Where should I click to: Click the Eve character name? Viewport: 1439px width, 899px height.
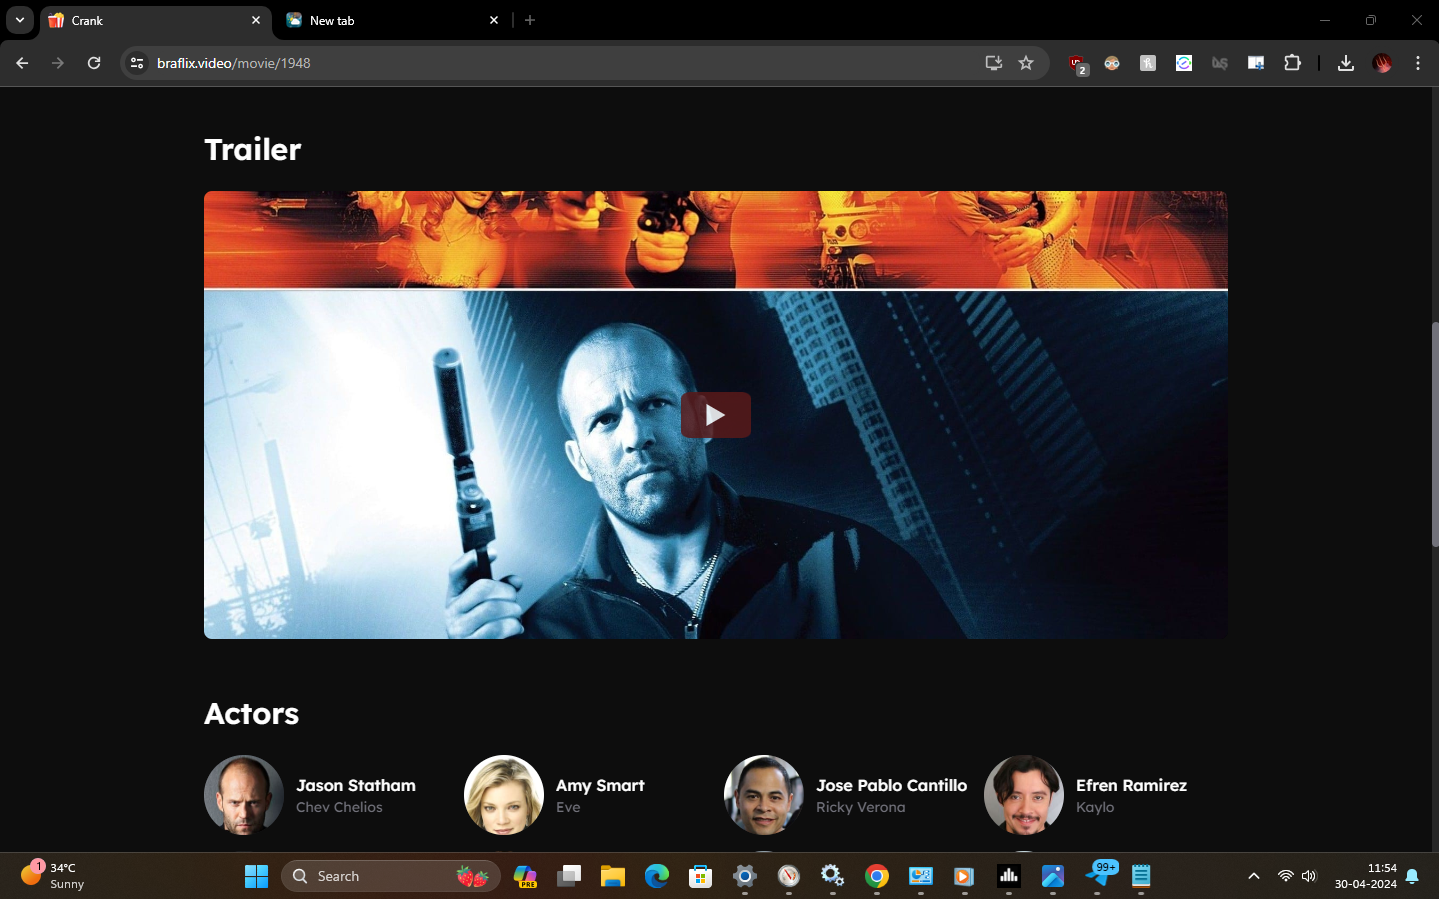(568, 807)
